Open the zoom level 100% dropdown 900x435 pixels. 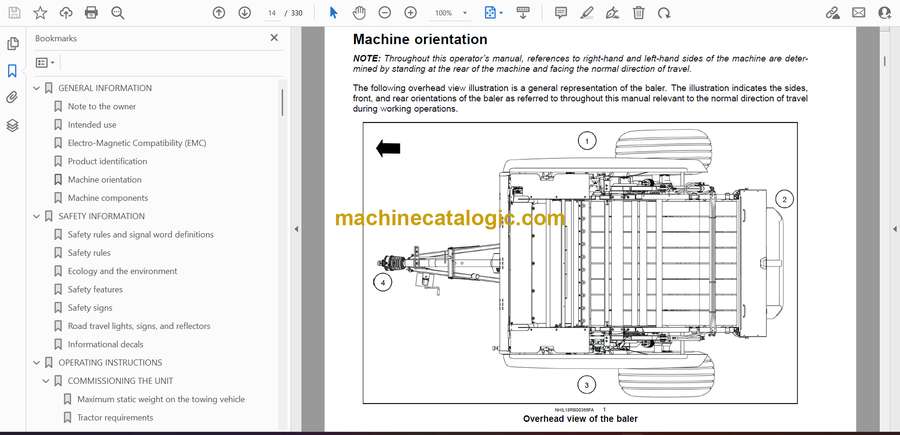click(449, 13)
